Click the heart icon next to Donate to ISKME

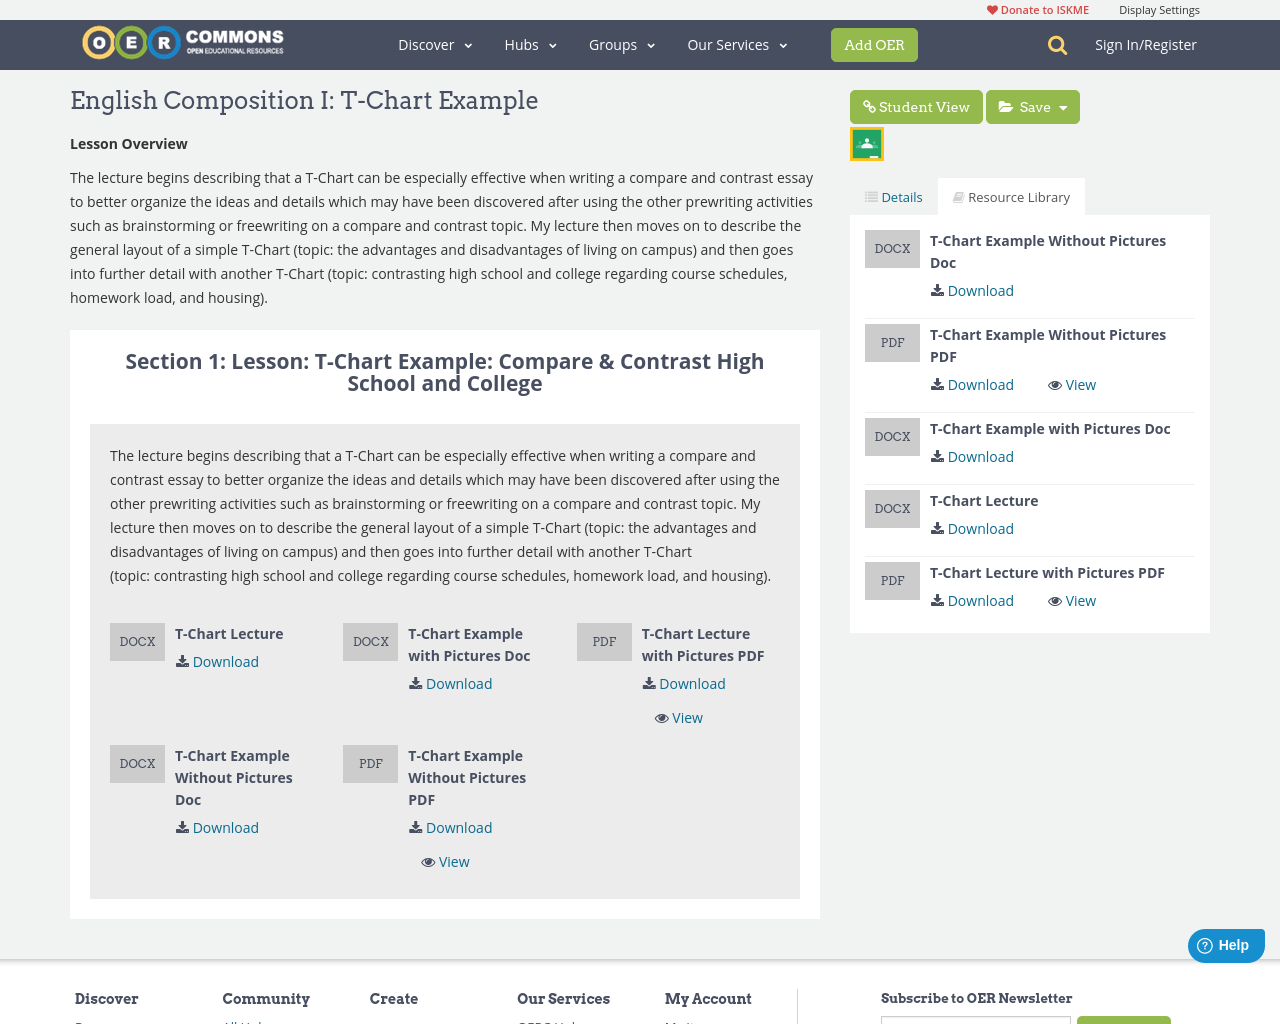tap(992, 9)
